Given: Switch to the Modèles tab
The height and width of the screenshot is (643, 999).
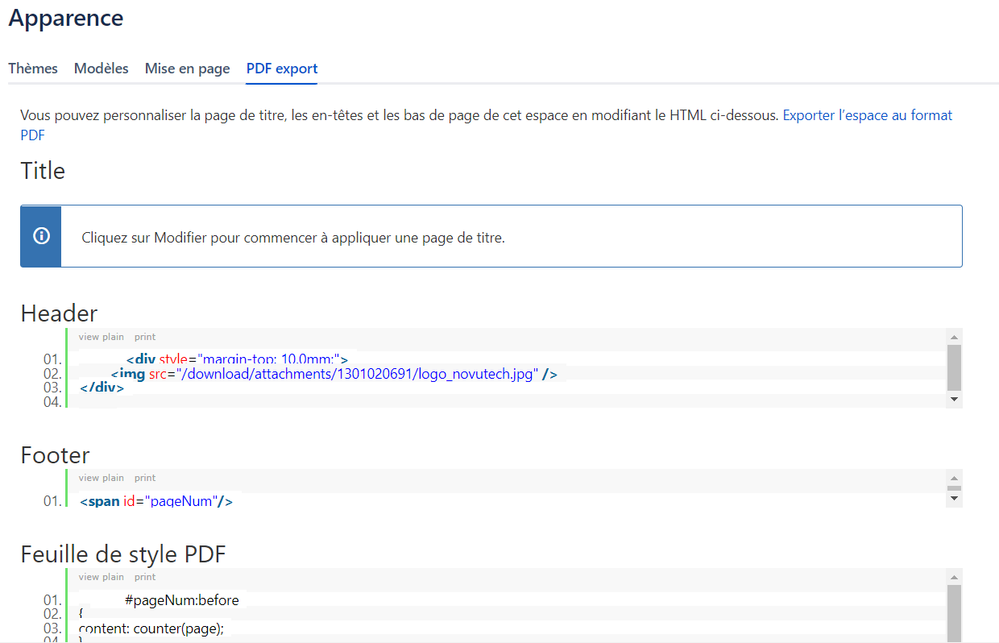Looking at the screenshot, I should 101,68.
